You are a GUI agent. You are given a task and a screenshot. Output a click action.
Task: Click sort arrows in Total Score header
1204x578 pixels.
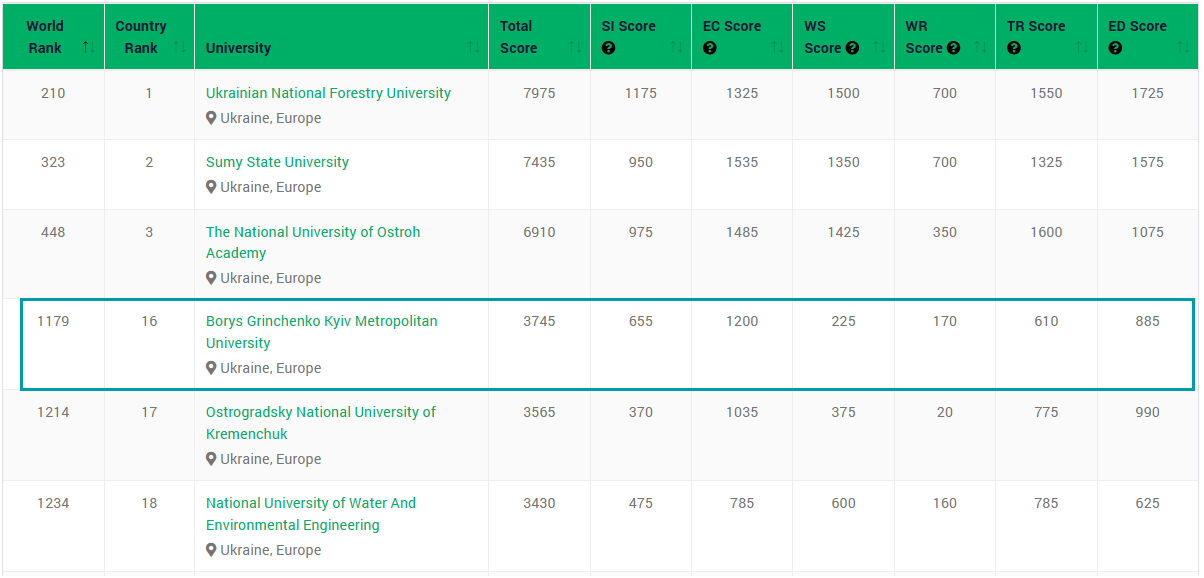(x=574, y=47)
